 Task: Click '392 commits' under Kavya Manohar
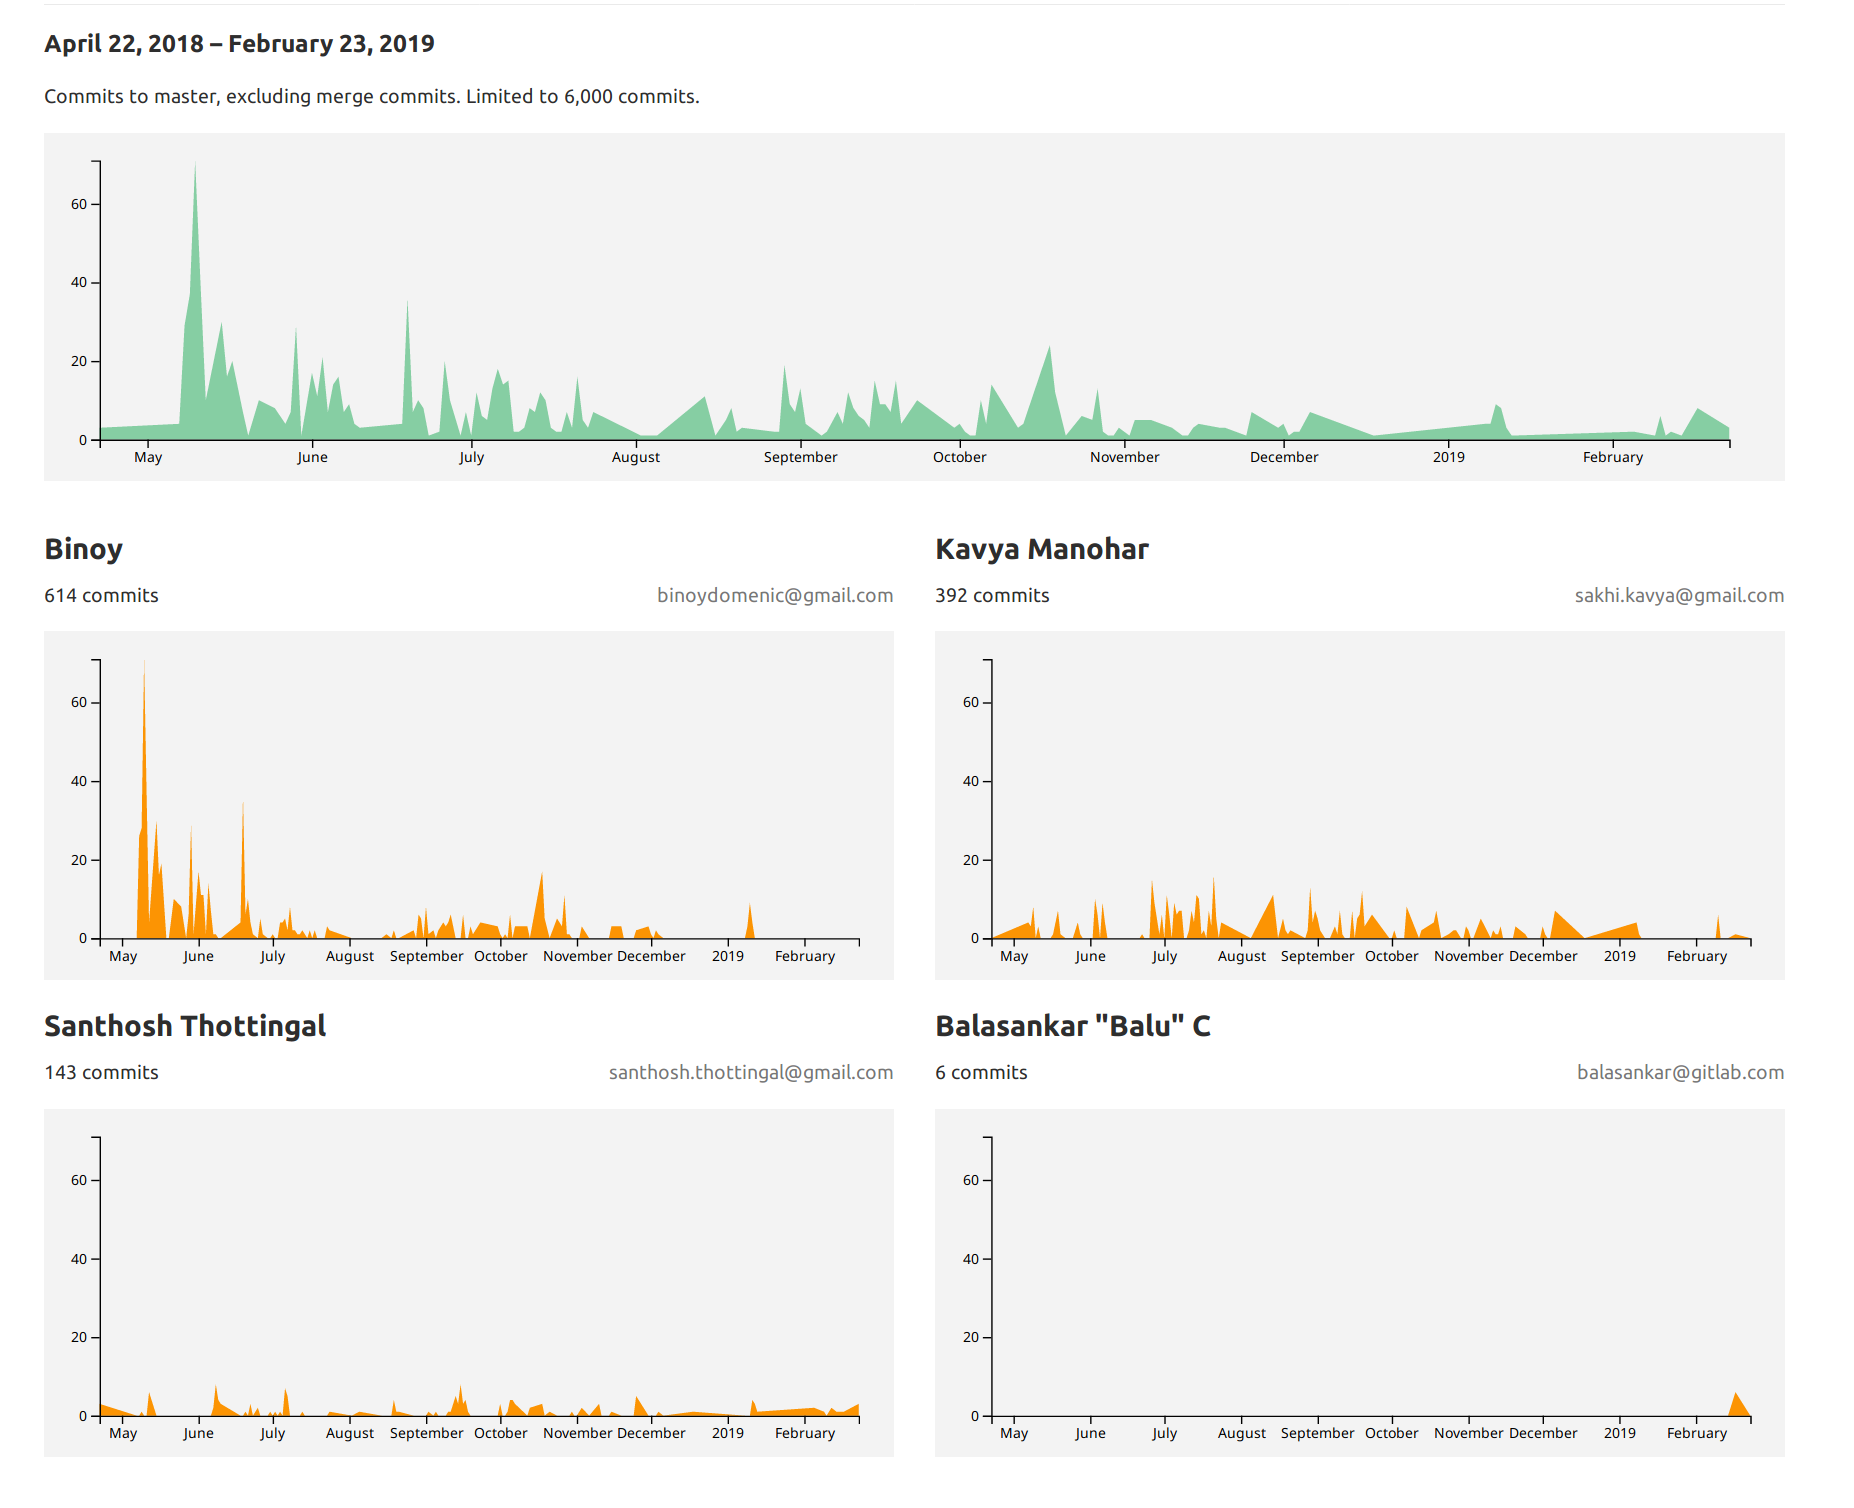[992, 596]
